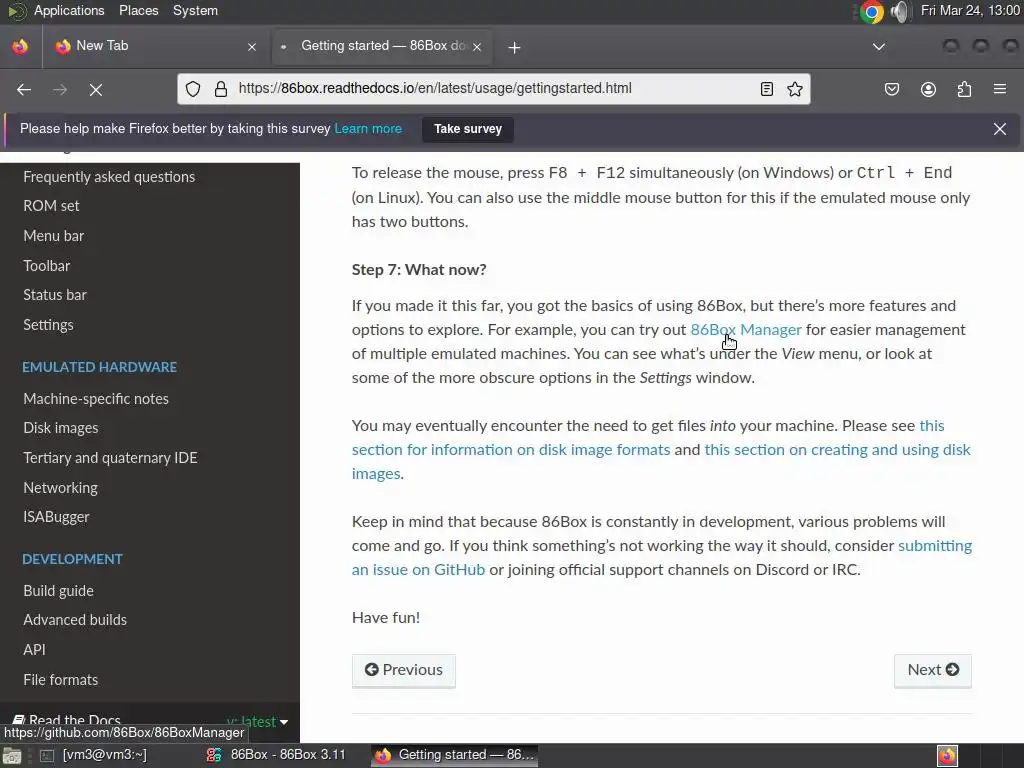The width and height of the screenshot is (1024, 768).
Task: Dismiss the survey notification bar
Action: [x=1000, y=129]
